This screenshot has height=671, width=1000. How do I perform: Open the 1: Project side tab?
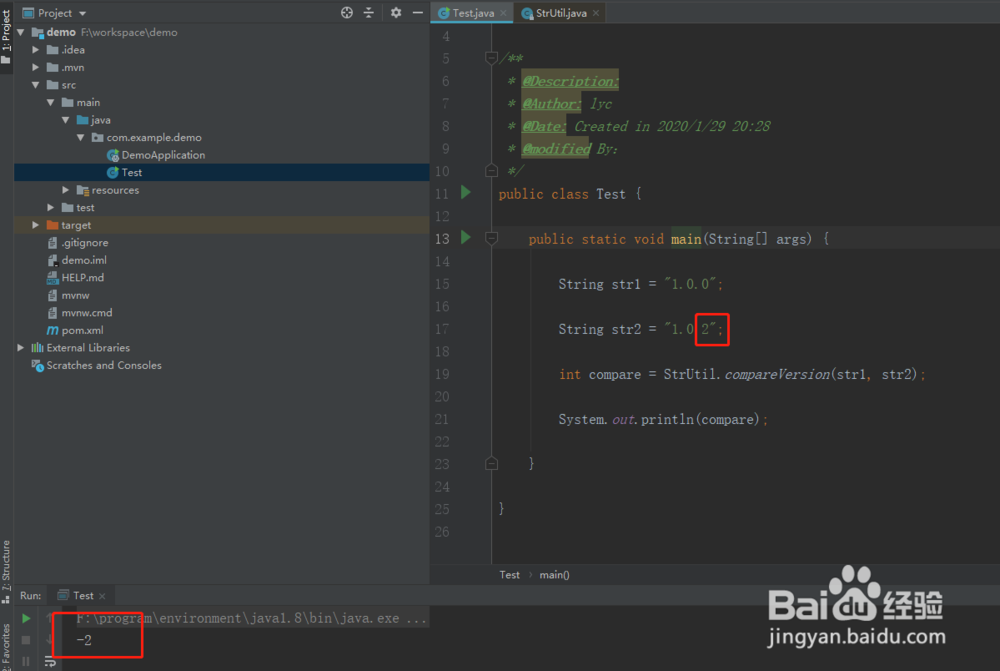click(x=6, y=35)
